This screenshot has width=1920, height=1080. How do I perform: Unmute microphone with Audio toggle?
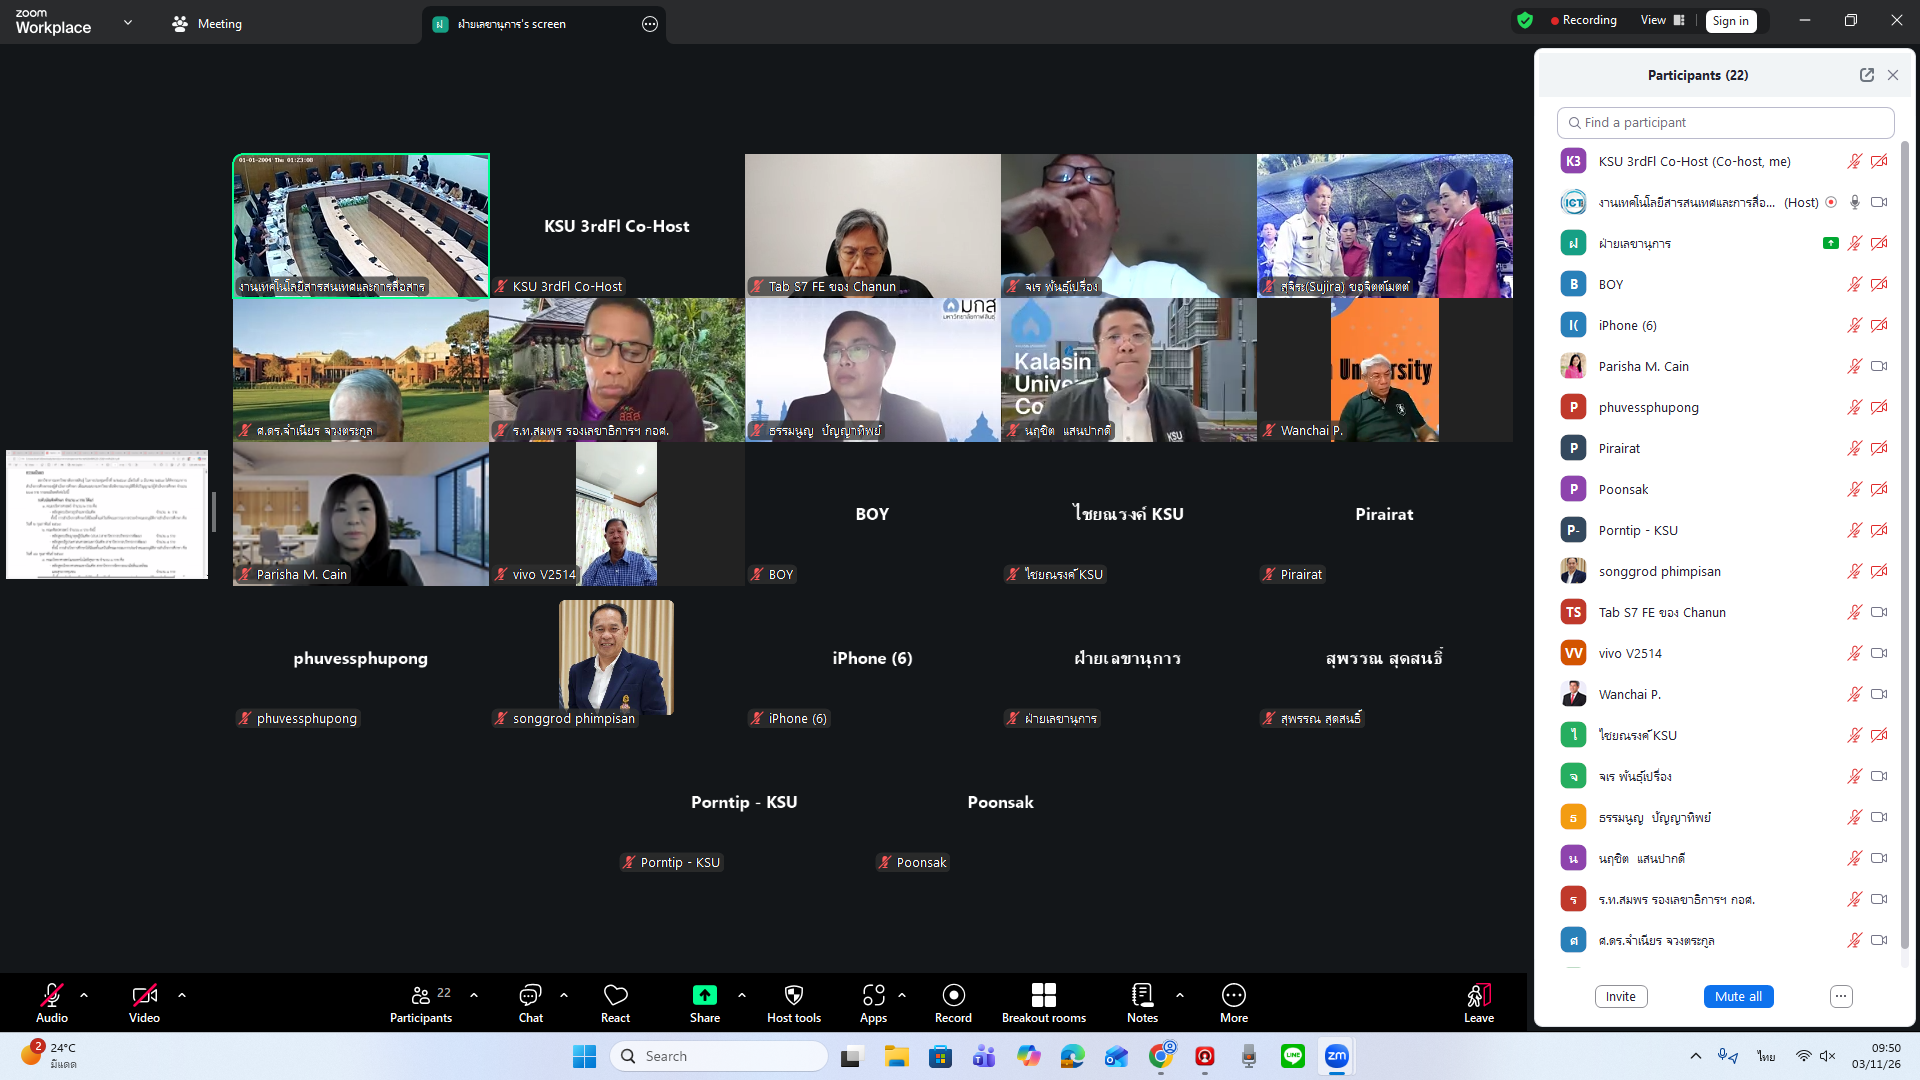click(51, 995)
